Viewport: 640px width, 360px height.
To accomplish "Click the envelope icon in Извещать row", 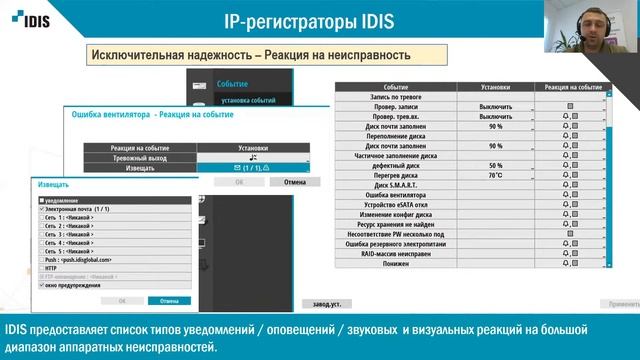I will coord(237,168).
